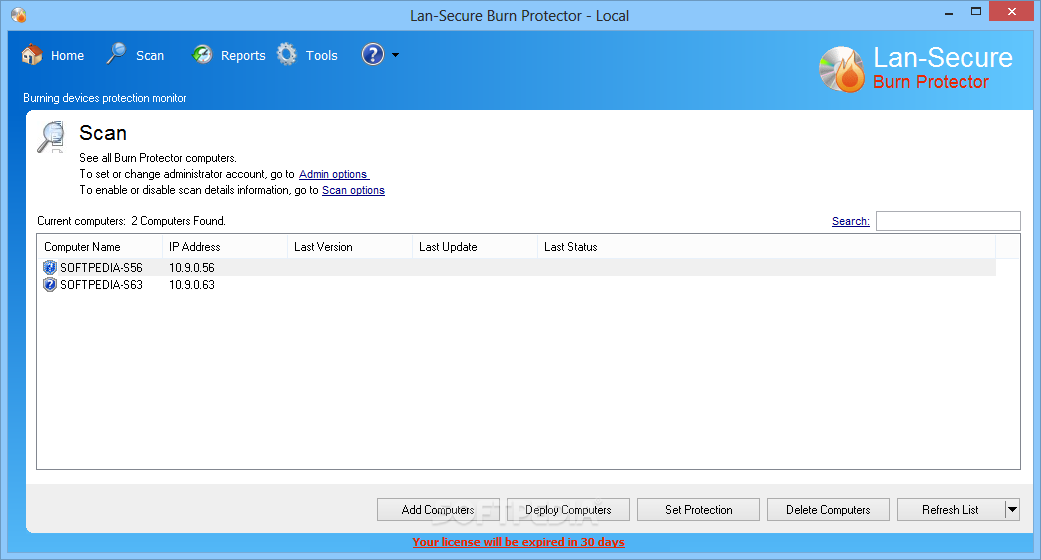This screenshot has height=560, width=1041.
Task: Click the Add Computers button
Action: pos(438,510)
